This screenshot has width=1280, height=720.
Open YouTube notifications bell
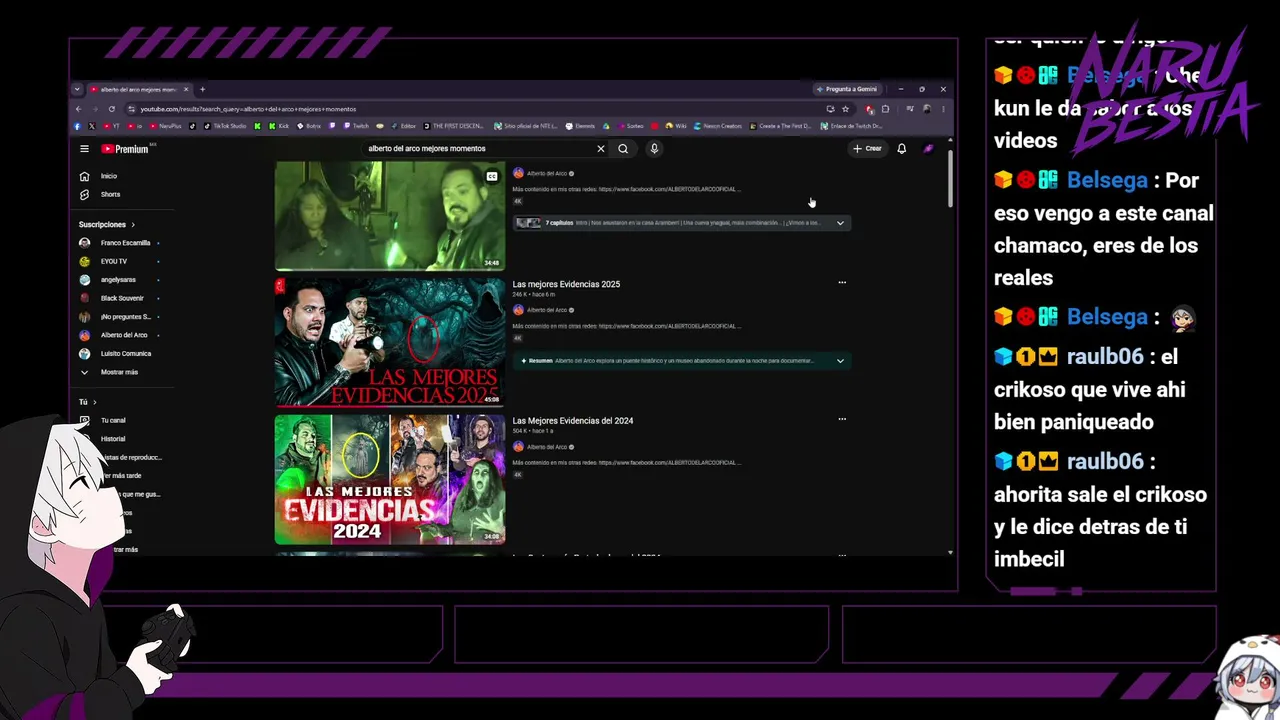901,149
